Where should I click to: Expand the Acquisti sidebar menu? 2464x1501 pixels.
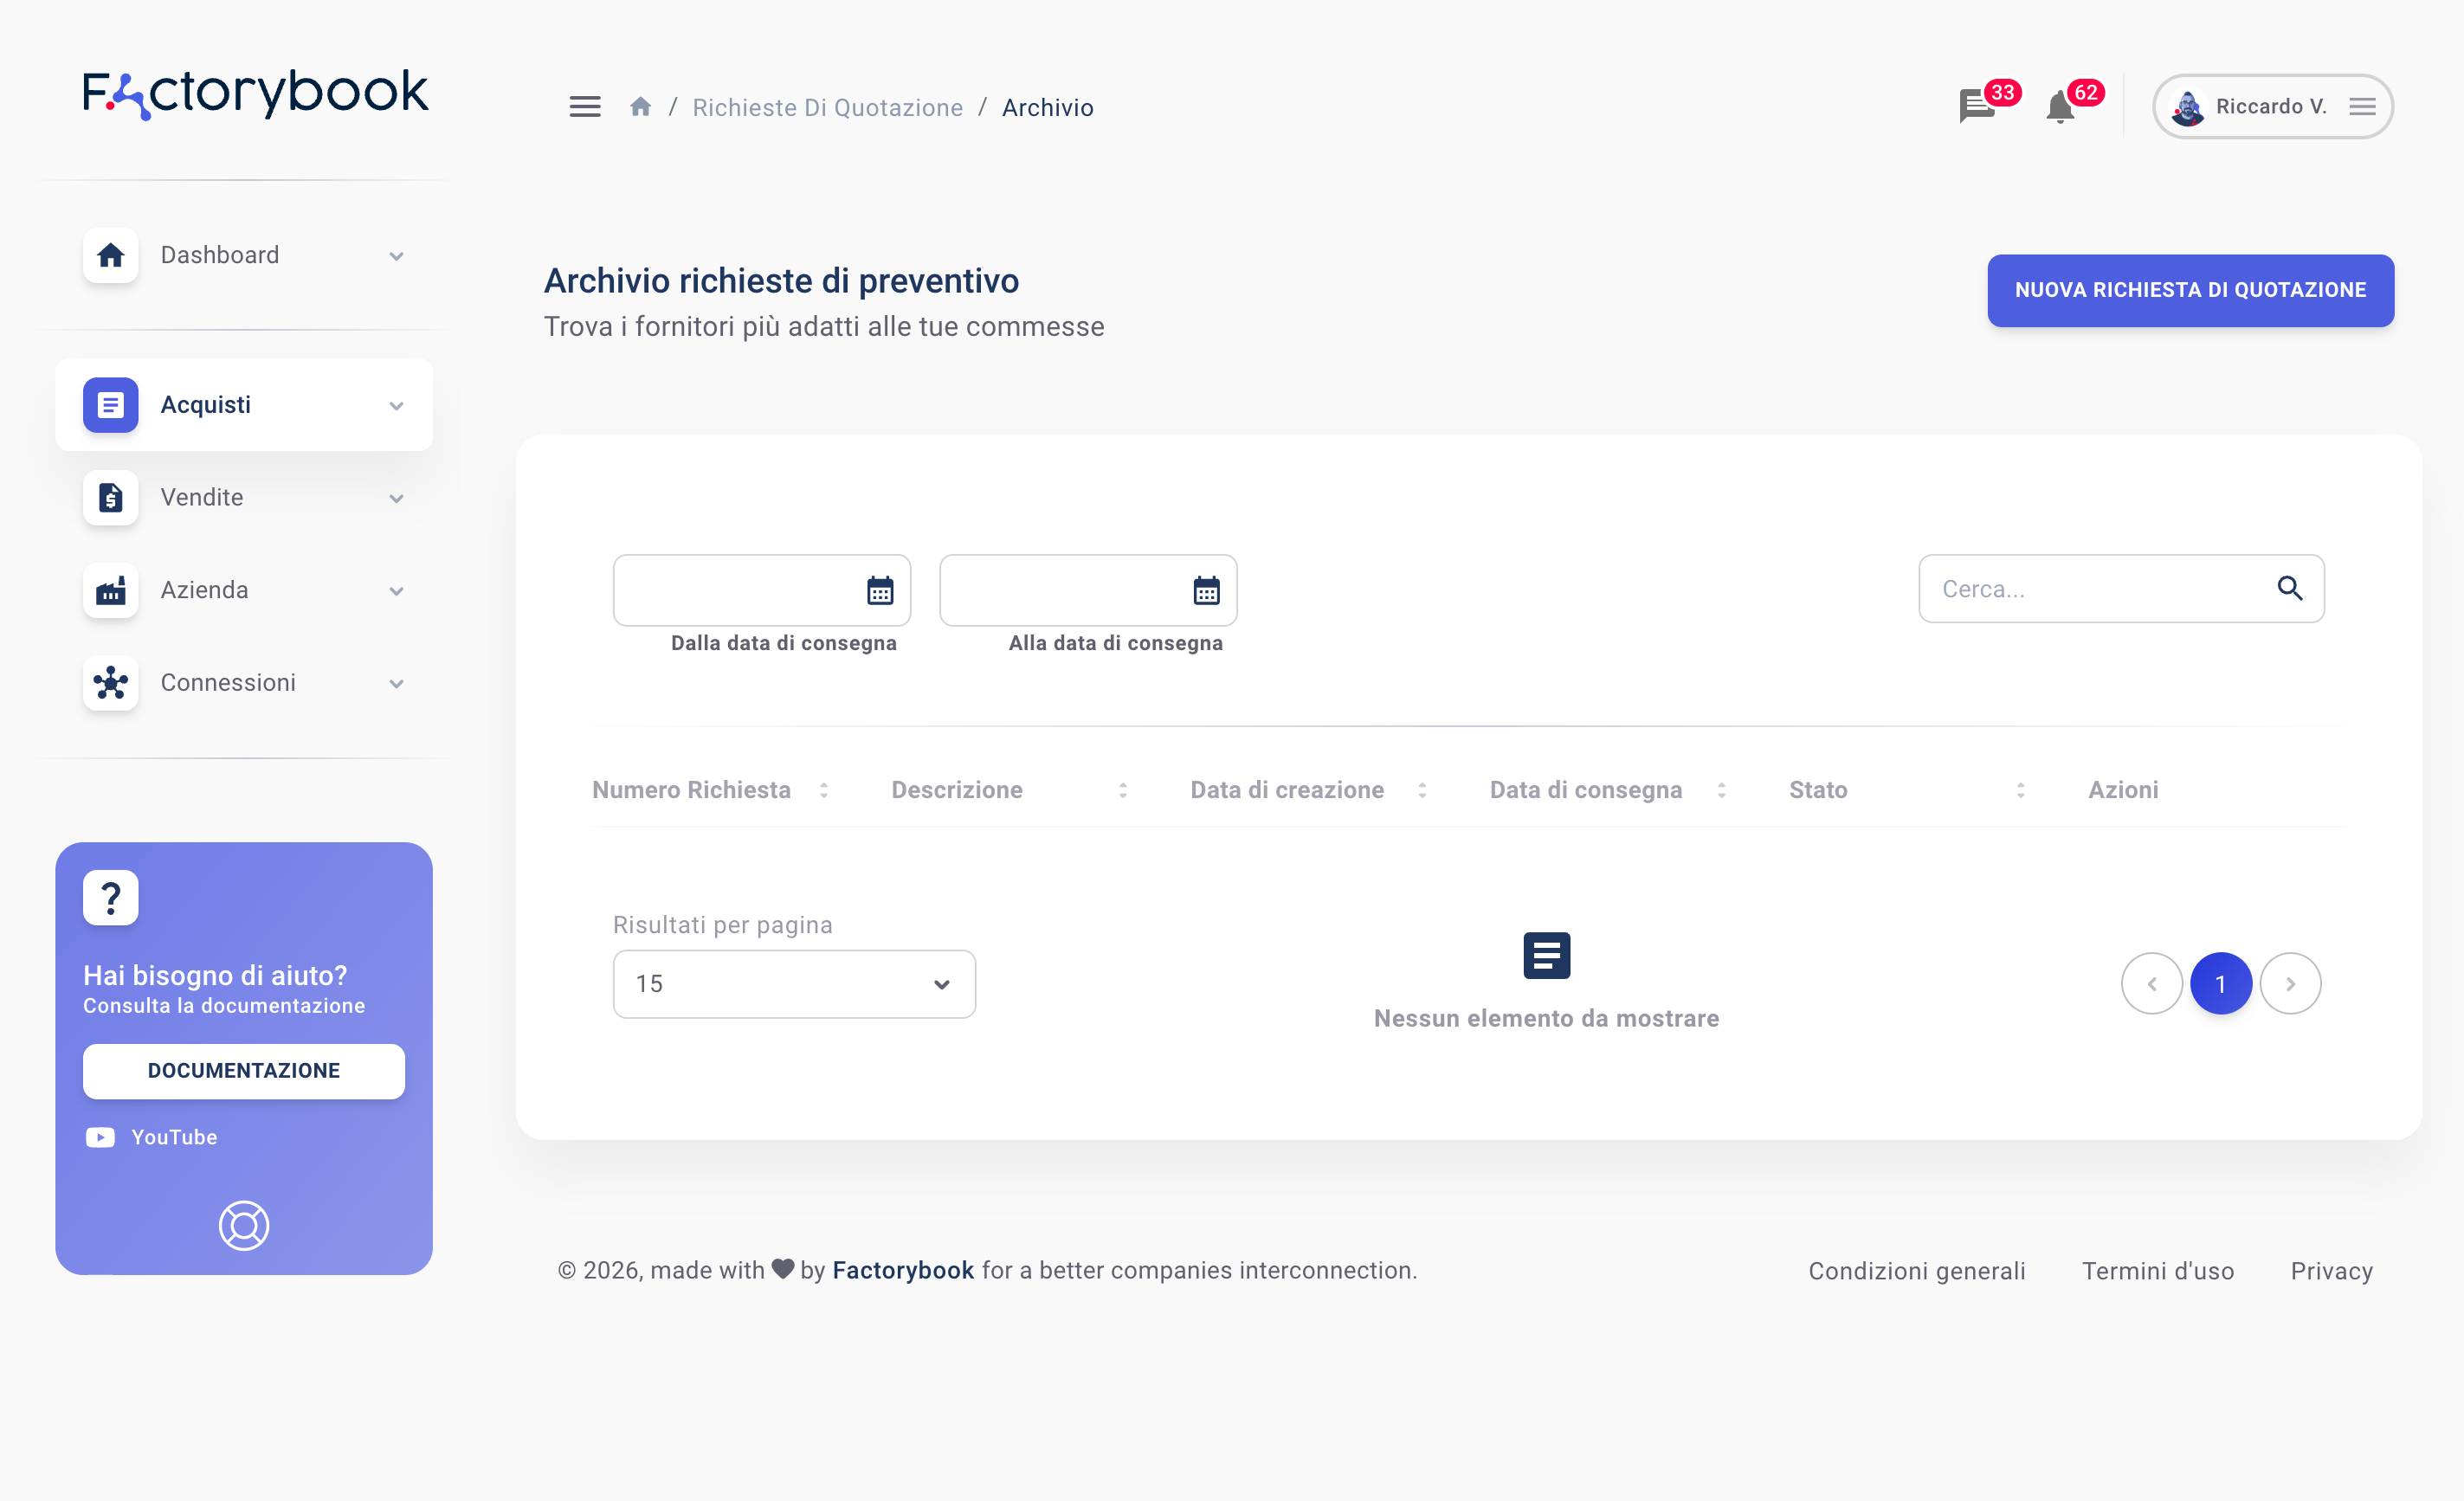(244, 405)
